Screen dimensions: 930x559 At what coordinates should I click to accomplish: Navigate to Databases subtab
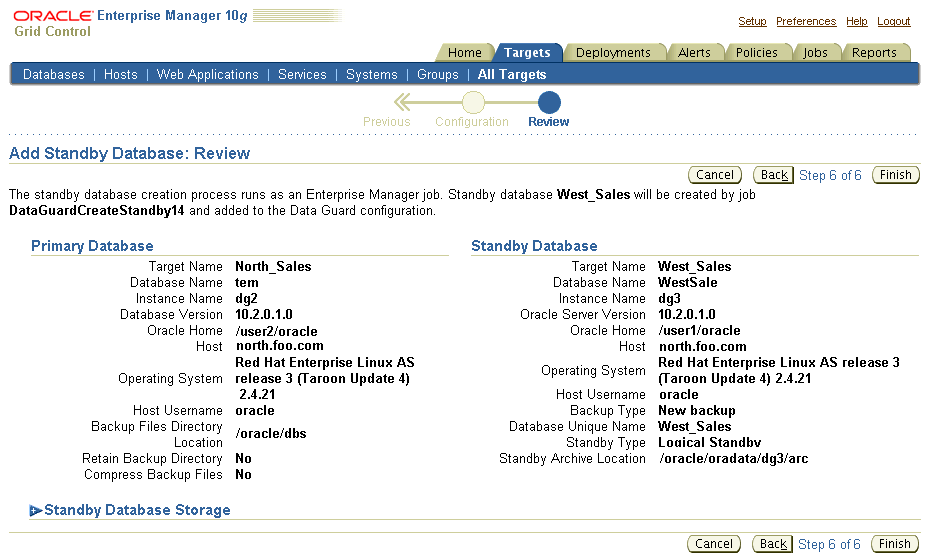tap(54, 75)
